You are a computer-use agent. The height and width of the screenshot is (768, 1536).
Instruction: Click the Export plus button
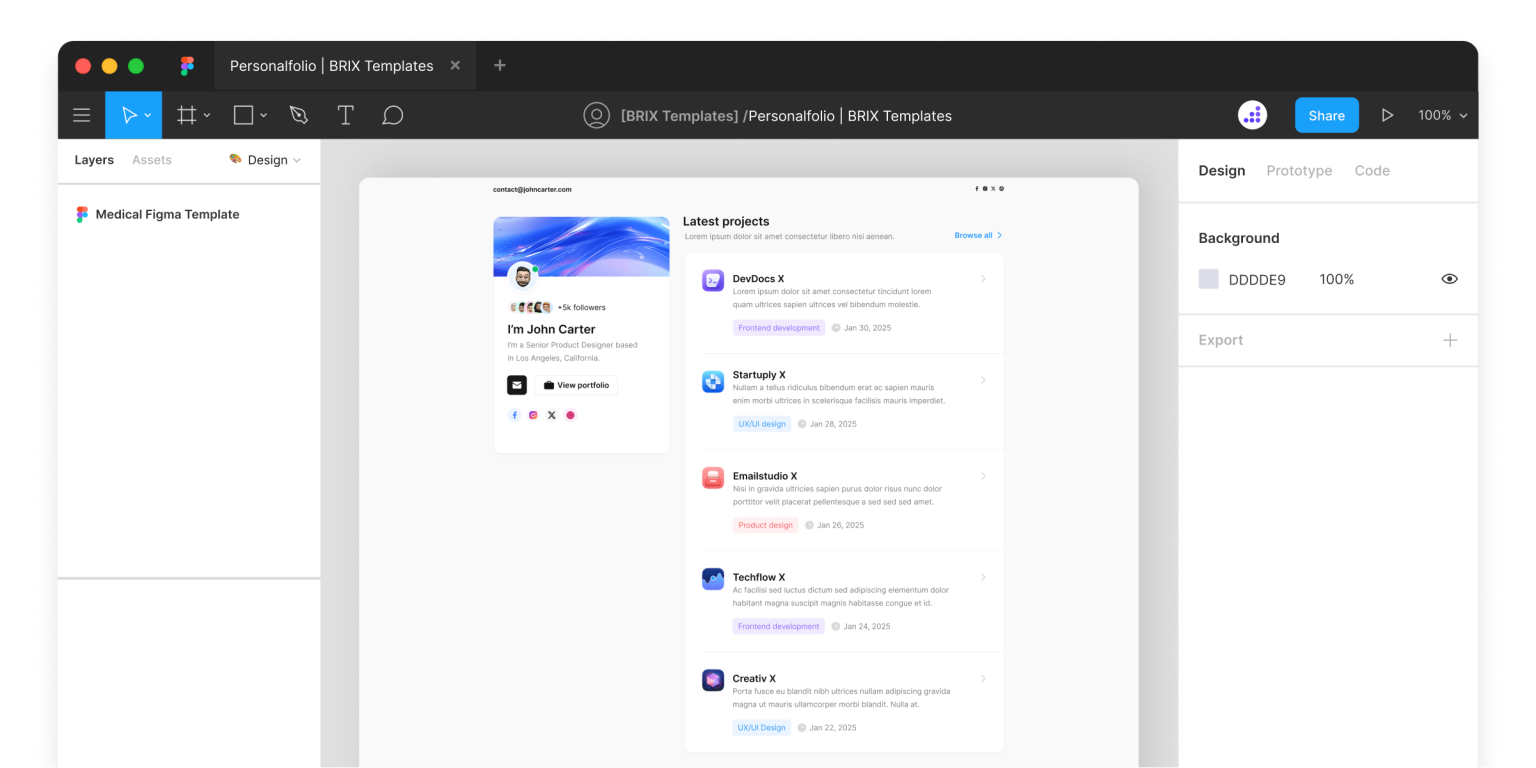1450,340
